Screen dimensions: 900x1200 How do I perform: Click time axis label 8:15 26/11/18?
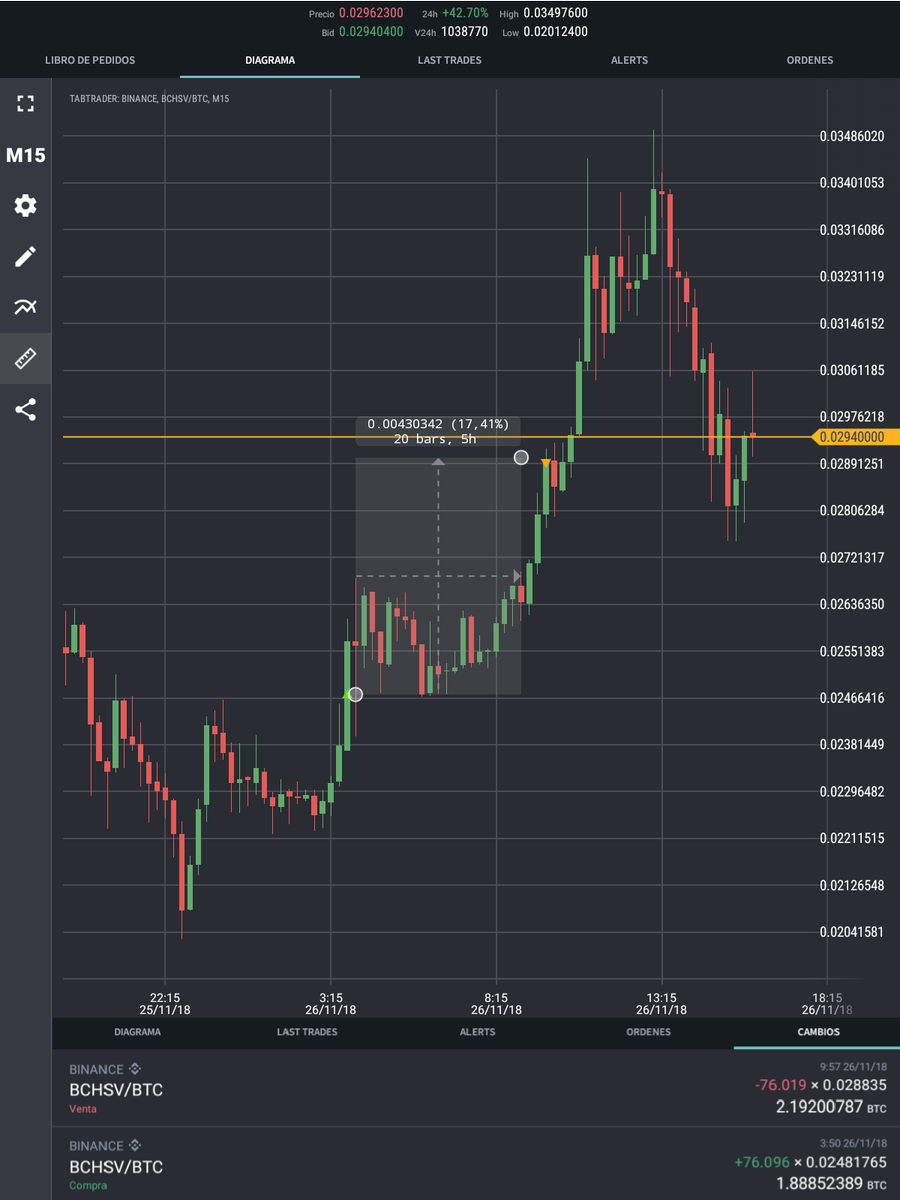tap(496, 1003)
